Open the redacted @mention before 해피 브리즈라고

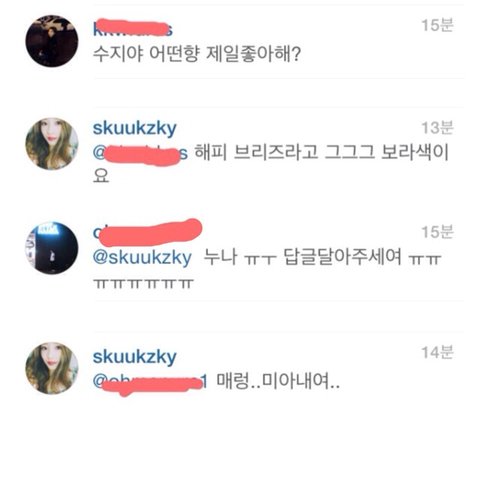tap(140, 154)
